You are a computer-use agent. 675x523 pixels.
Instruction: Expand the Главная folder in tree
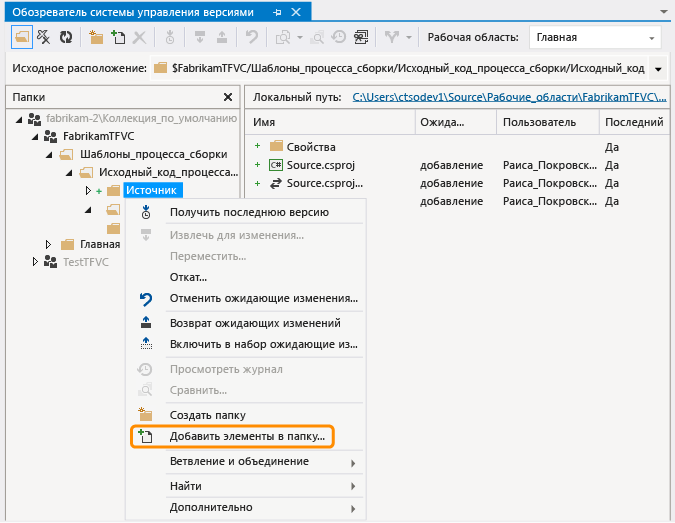click(x=48, y=244)
